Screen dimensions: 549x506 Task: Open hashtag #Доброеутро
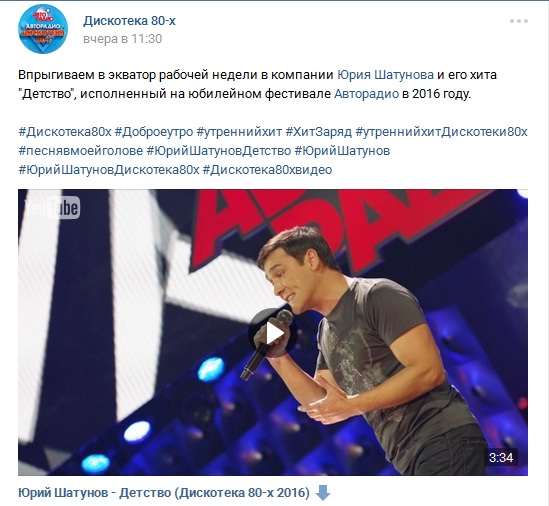click(154, 132)
